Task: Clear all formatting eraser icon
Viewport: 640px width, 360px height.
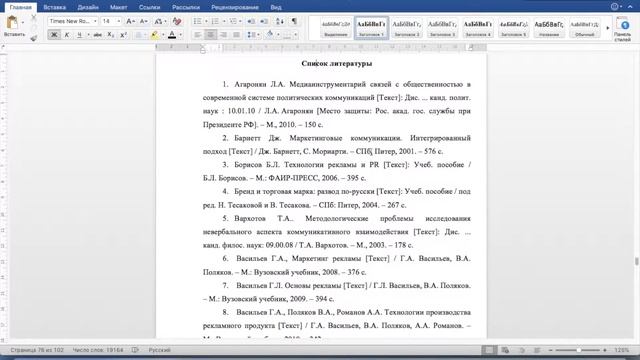Action: tap(177, 21)
